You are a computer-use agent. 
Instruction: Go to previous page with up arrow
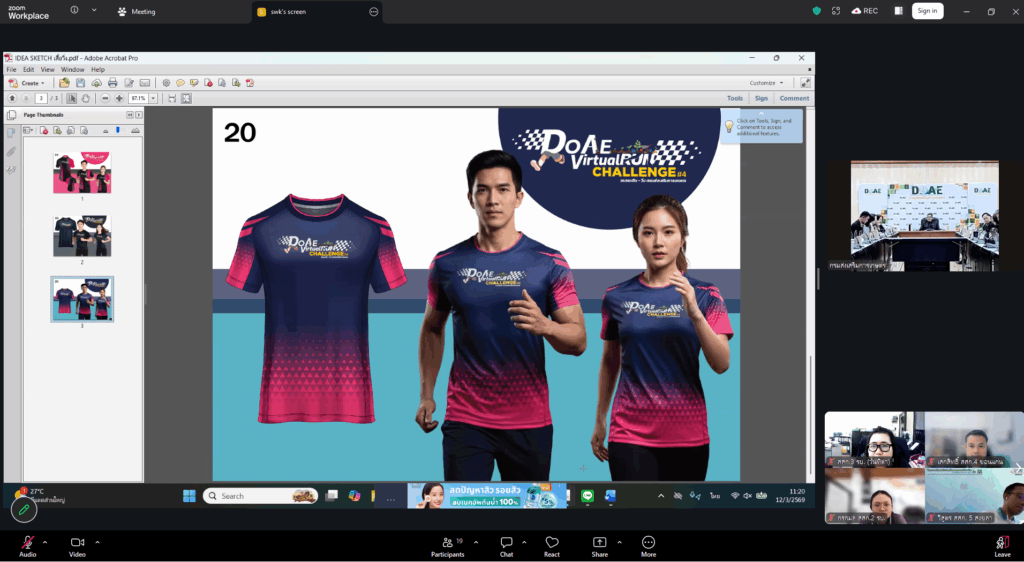(x=12, y=99)
